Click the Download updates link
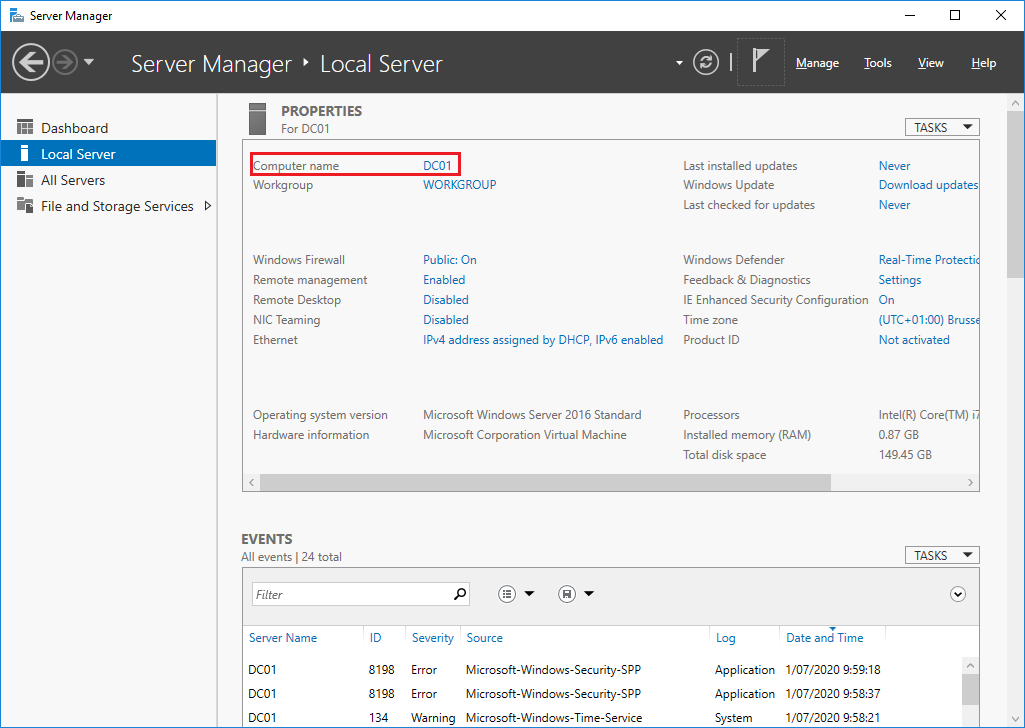The height and width of the screenshot is (728, 1025). pyautogui.click(x=928, y=184)
